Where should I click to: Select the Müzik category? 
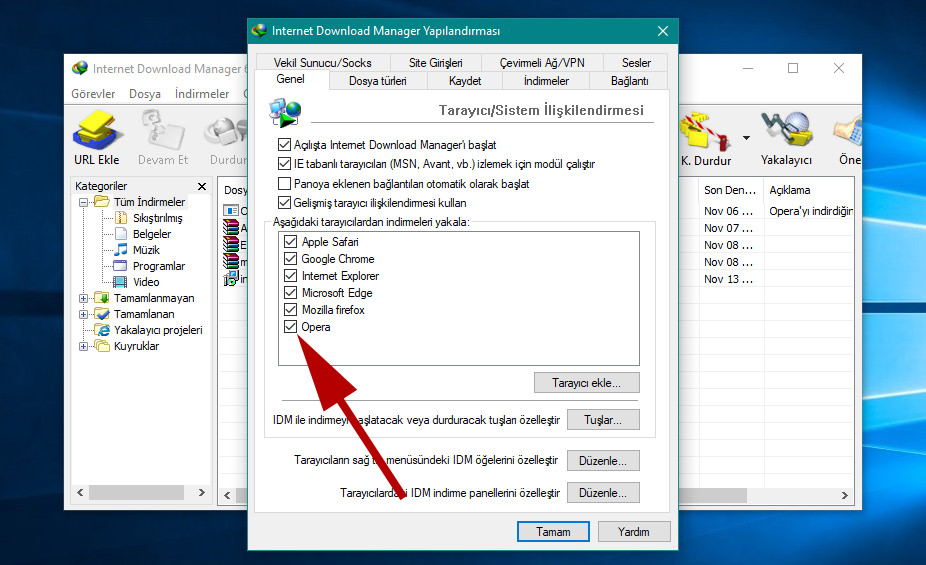click(x=146, y=250)
